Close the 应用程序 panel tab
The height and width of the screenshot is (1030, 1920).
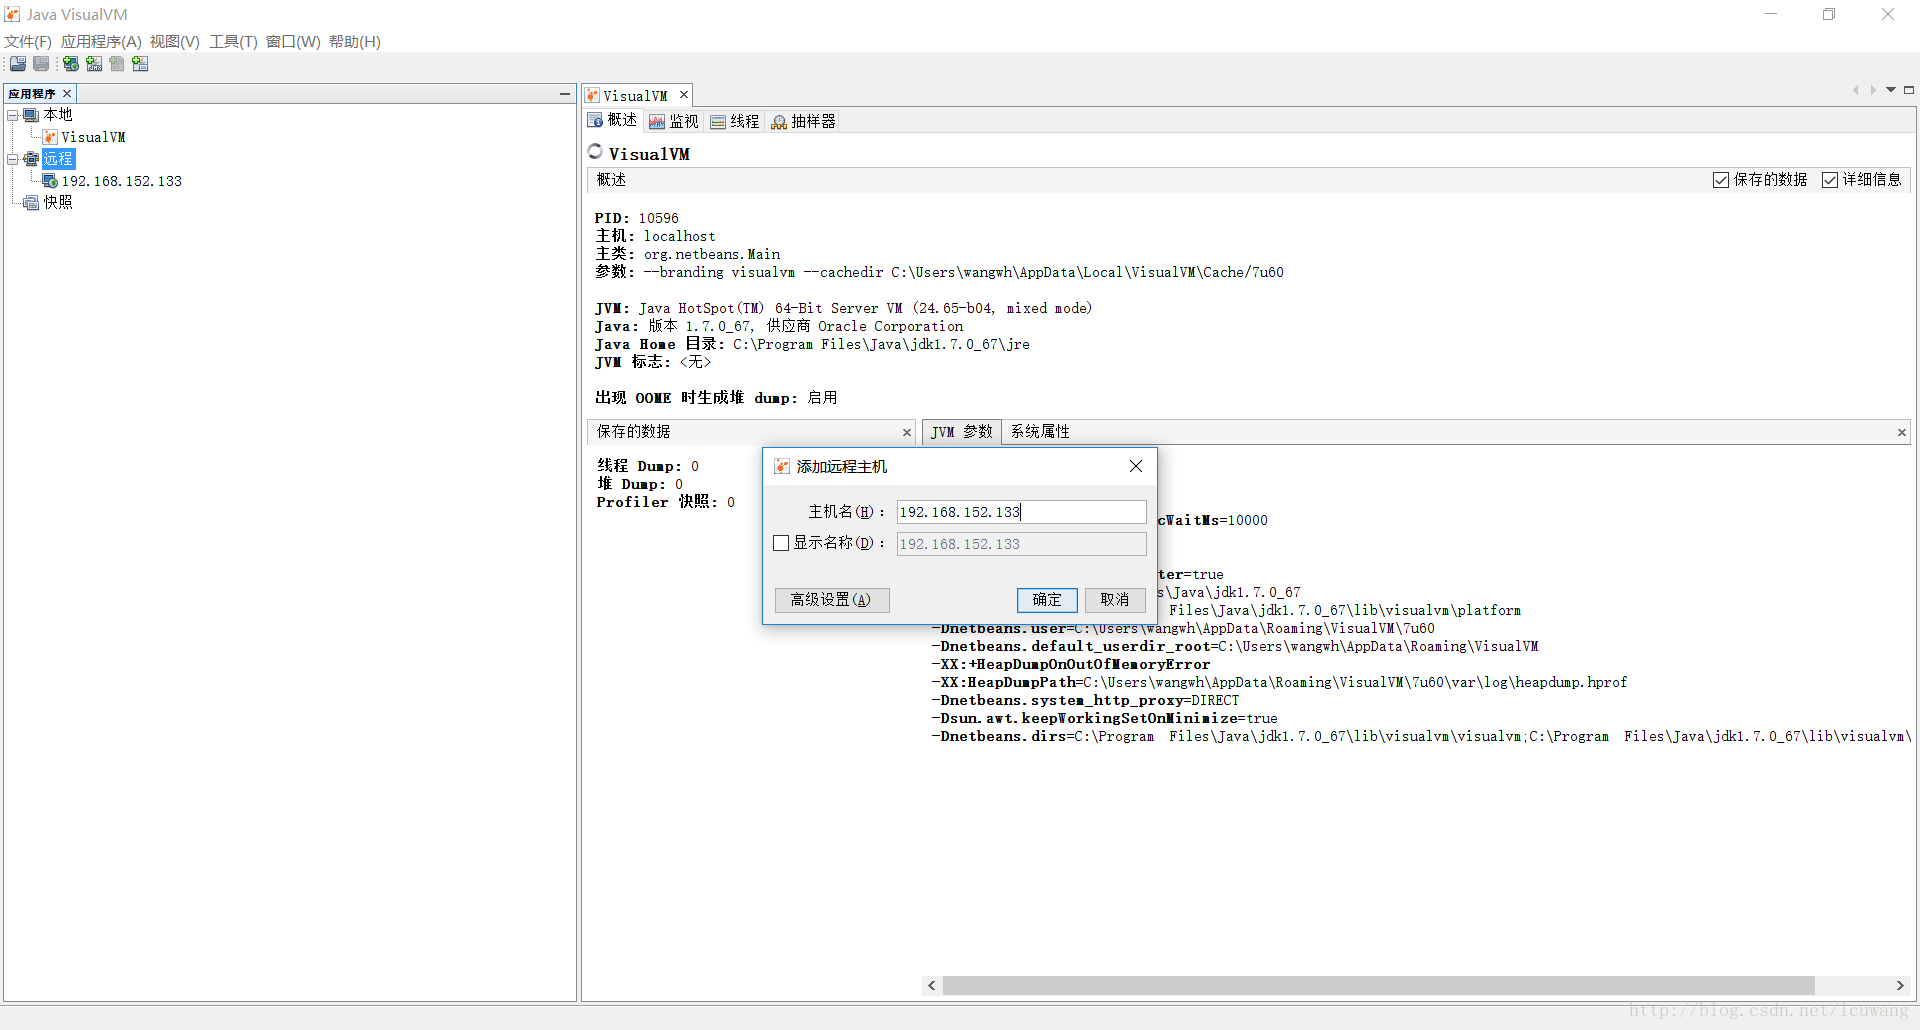point(67,94)
